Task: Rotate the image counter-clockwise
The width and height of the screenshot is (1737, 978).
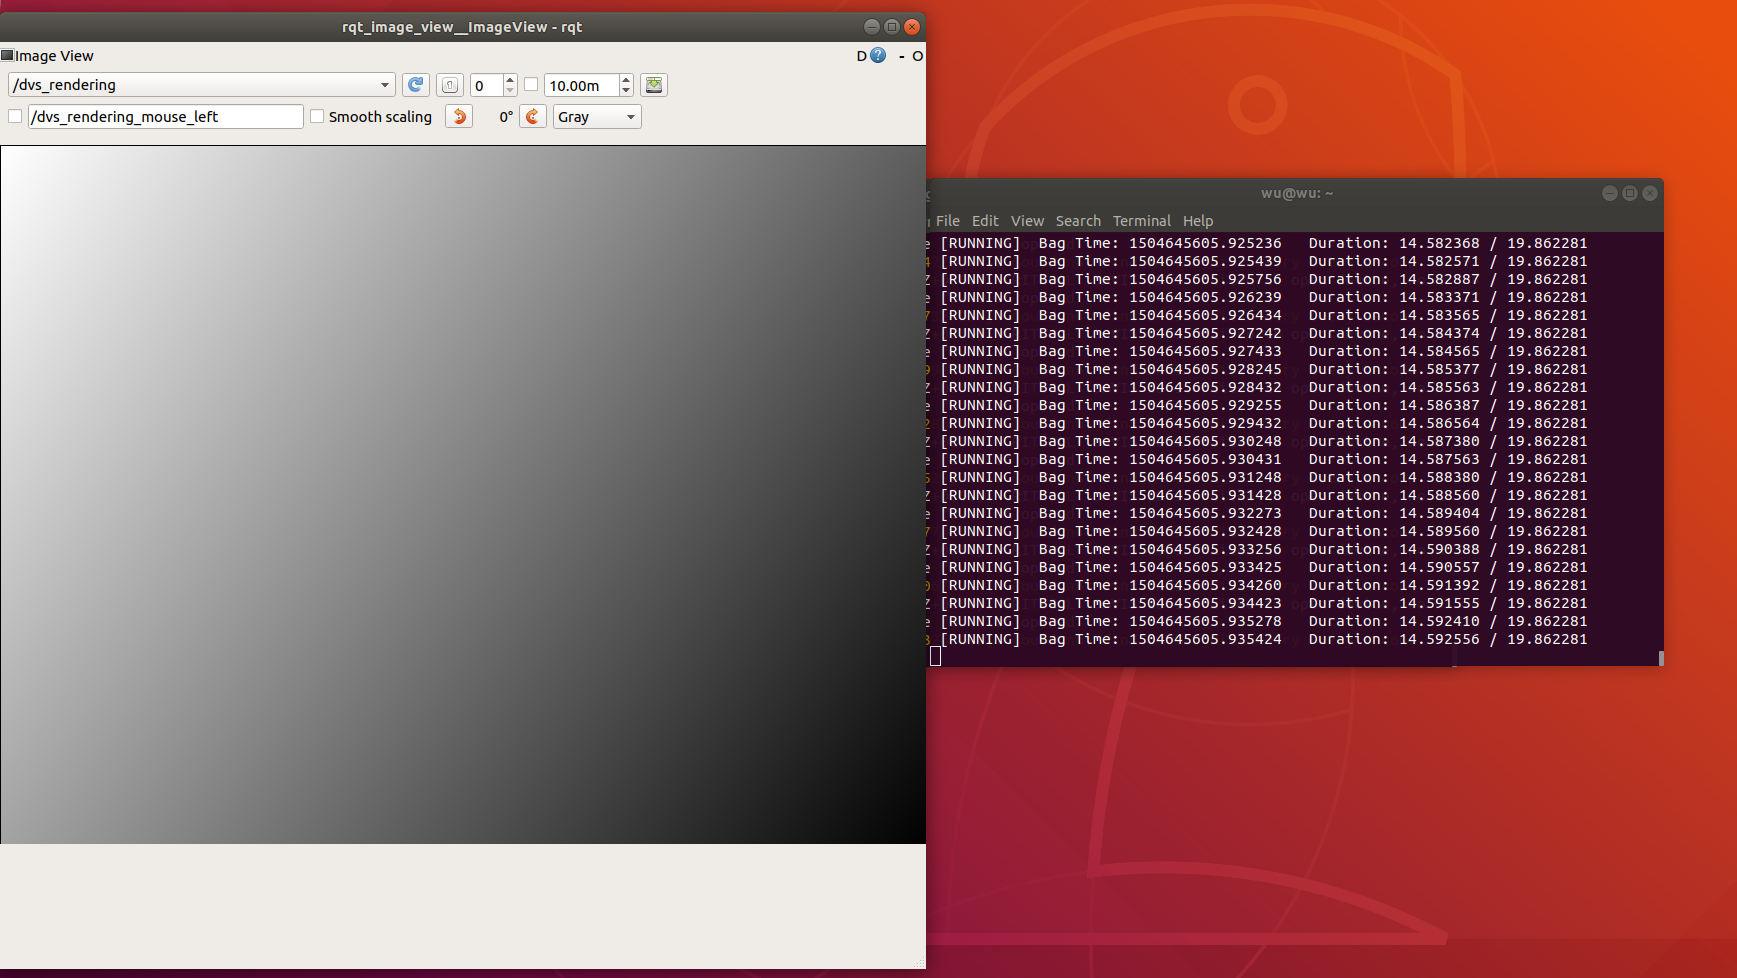Action: [458, 116]
